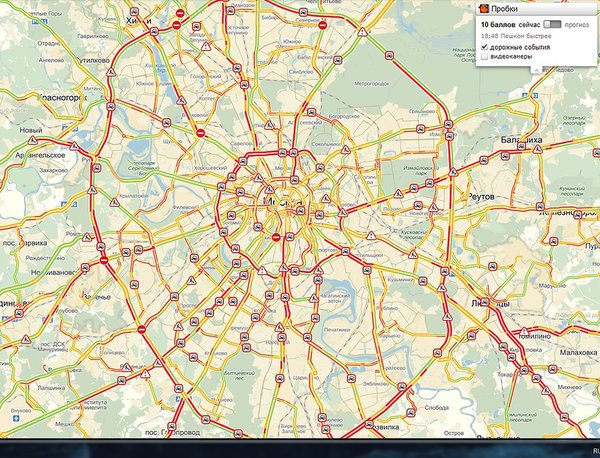This screenshot has height=458, width=600.
Task: Open road closed sign near Новоивановское
Action: click(x=103, y=260)
